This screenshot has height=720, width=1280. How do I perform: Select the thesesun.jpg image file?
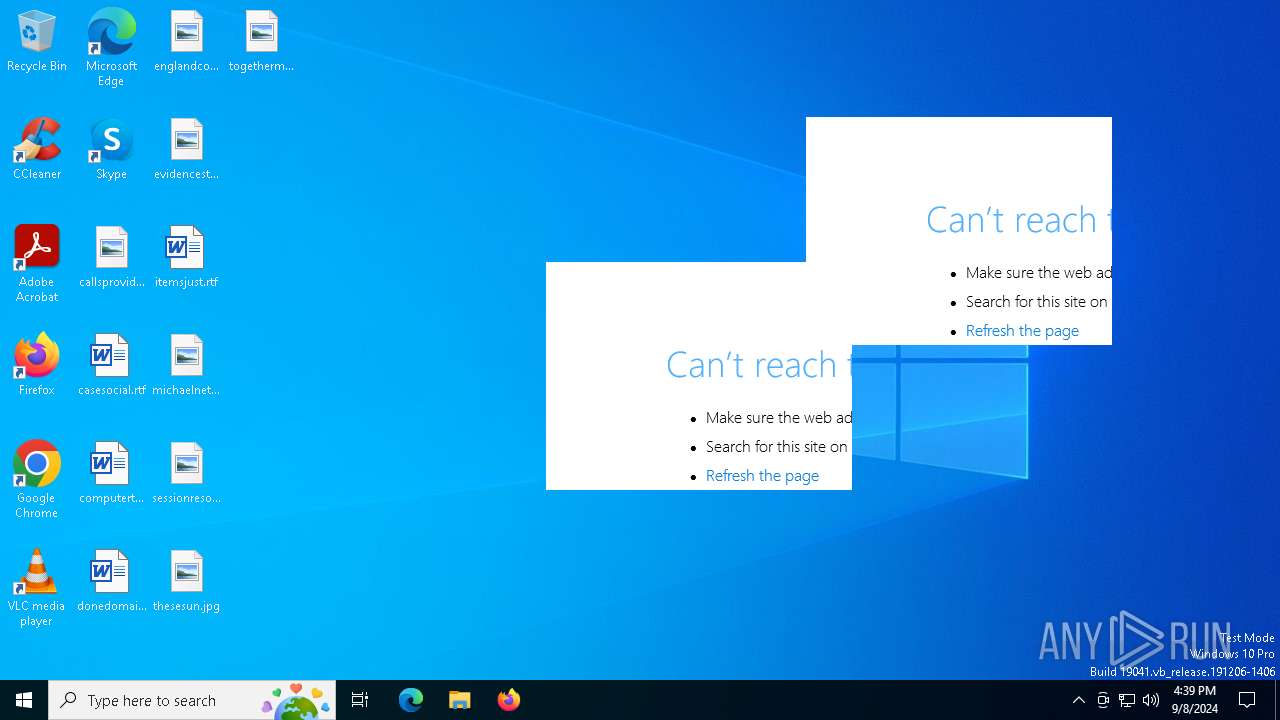pos(186,582)
